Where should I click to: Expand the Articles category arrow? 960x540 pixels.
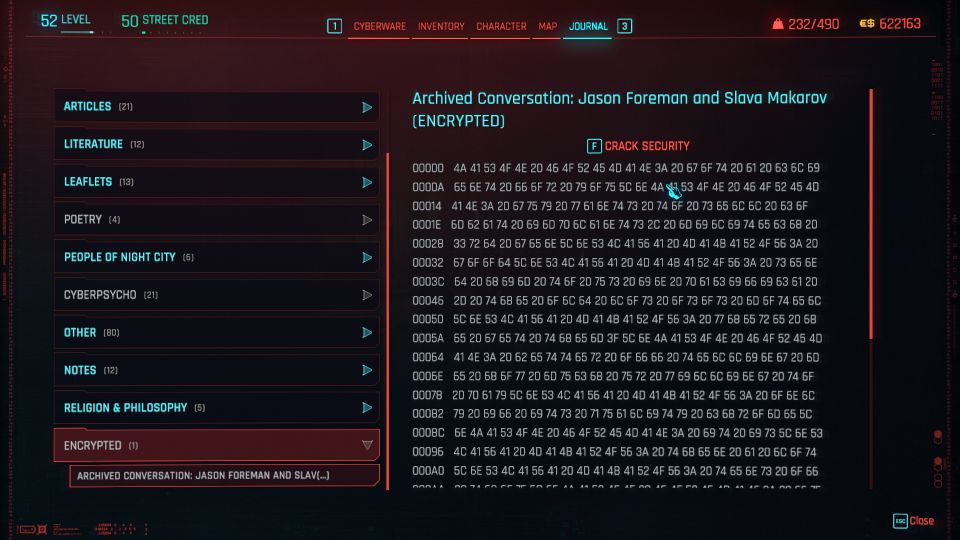[x=367, y=107]
